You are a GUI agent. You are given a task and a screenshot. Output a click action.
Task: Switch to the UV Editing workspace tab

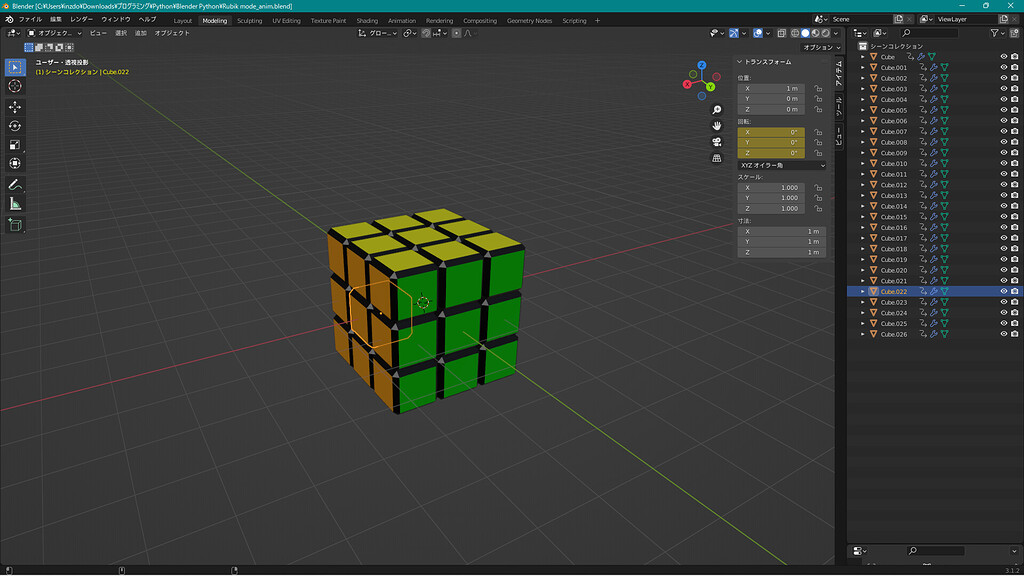coord(287,19)
